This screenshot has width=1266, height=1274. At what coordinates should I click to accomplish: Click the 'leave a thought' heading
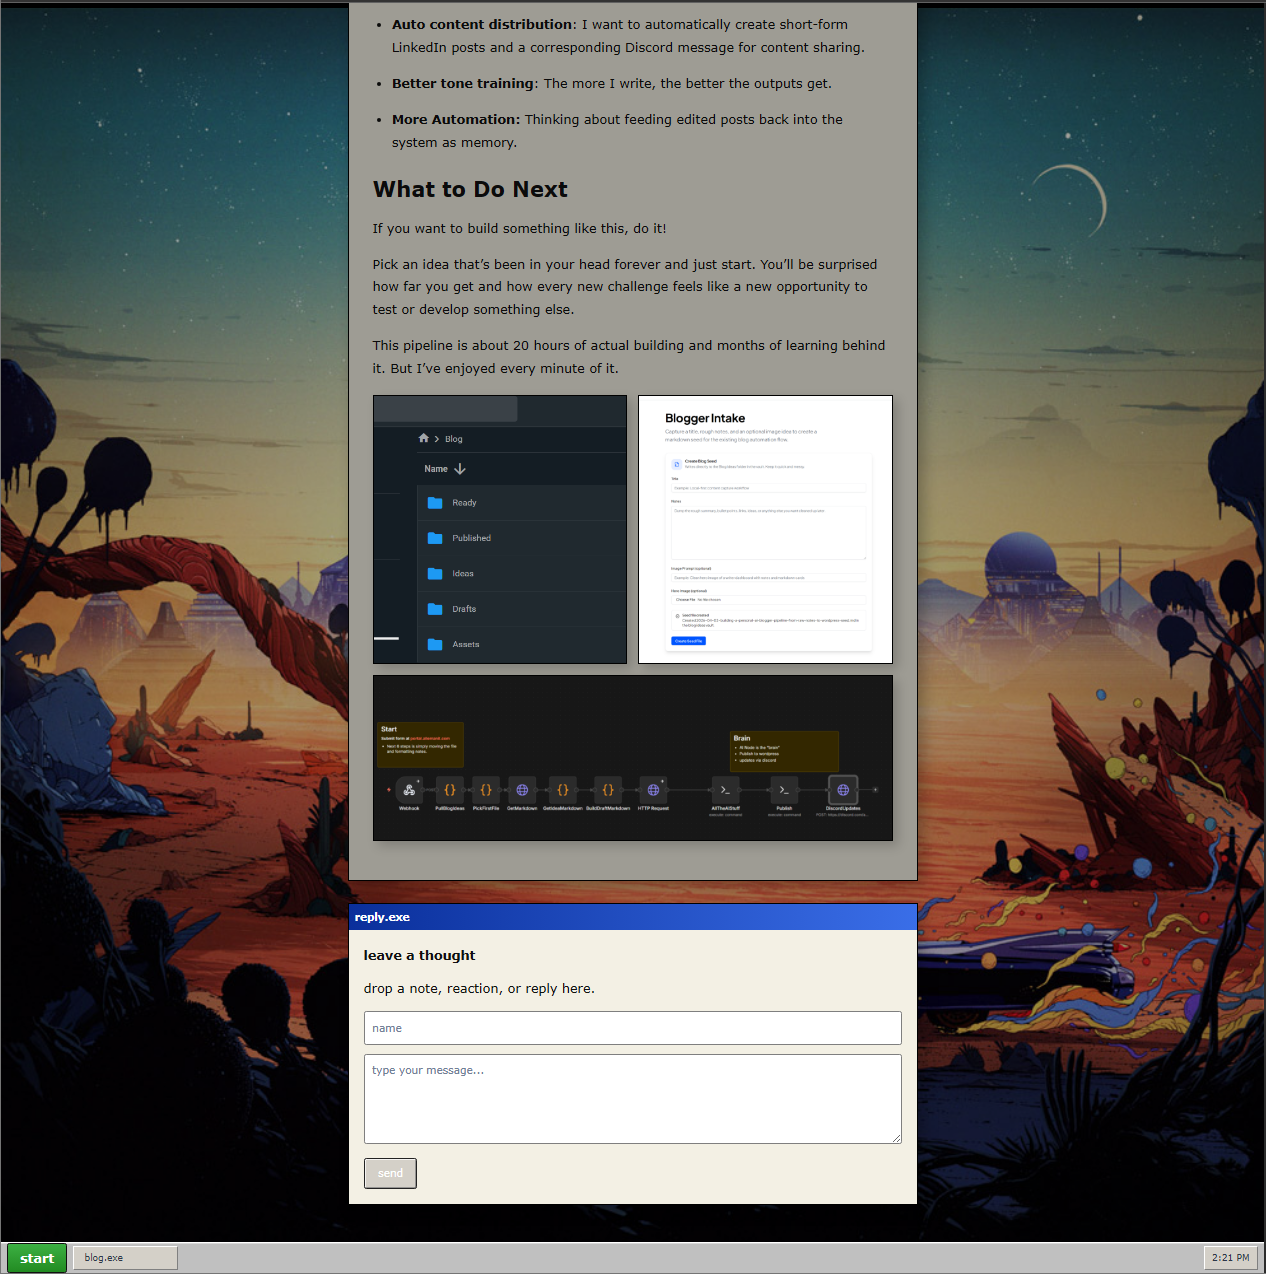pos(419,956)
